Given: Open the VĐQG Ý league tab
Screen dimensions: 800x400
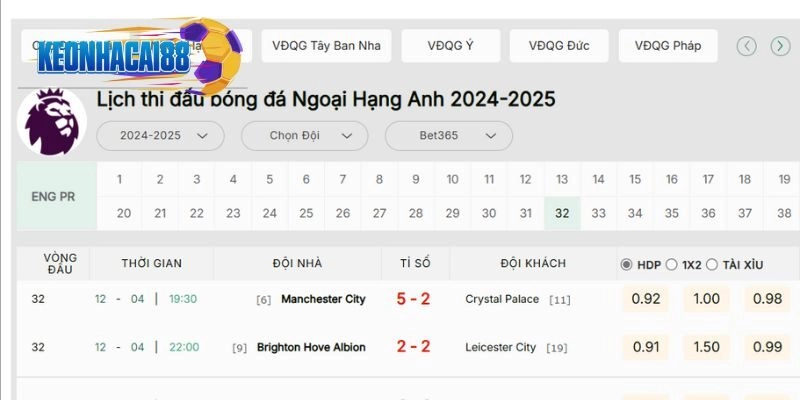Looking at the screenshot, I should pyautogui.click(x=450, y=45).
